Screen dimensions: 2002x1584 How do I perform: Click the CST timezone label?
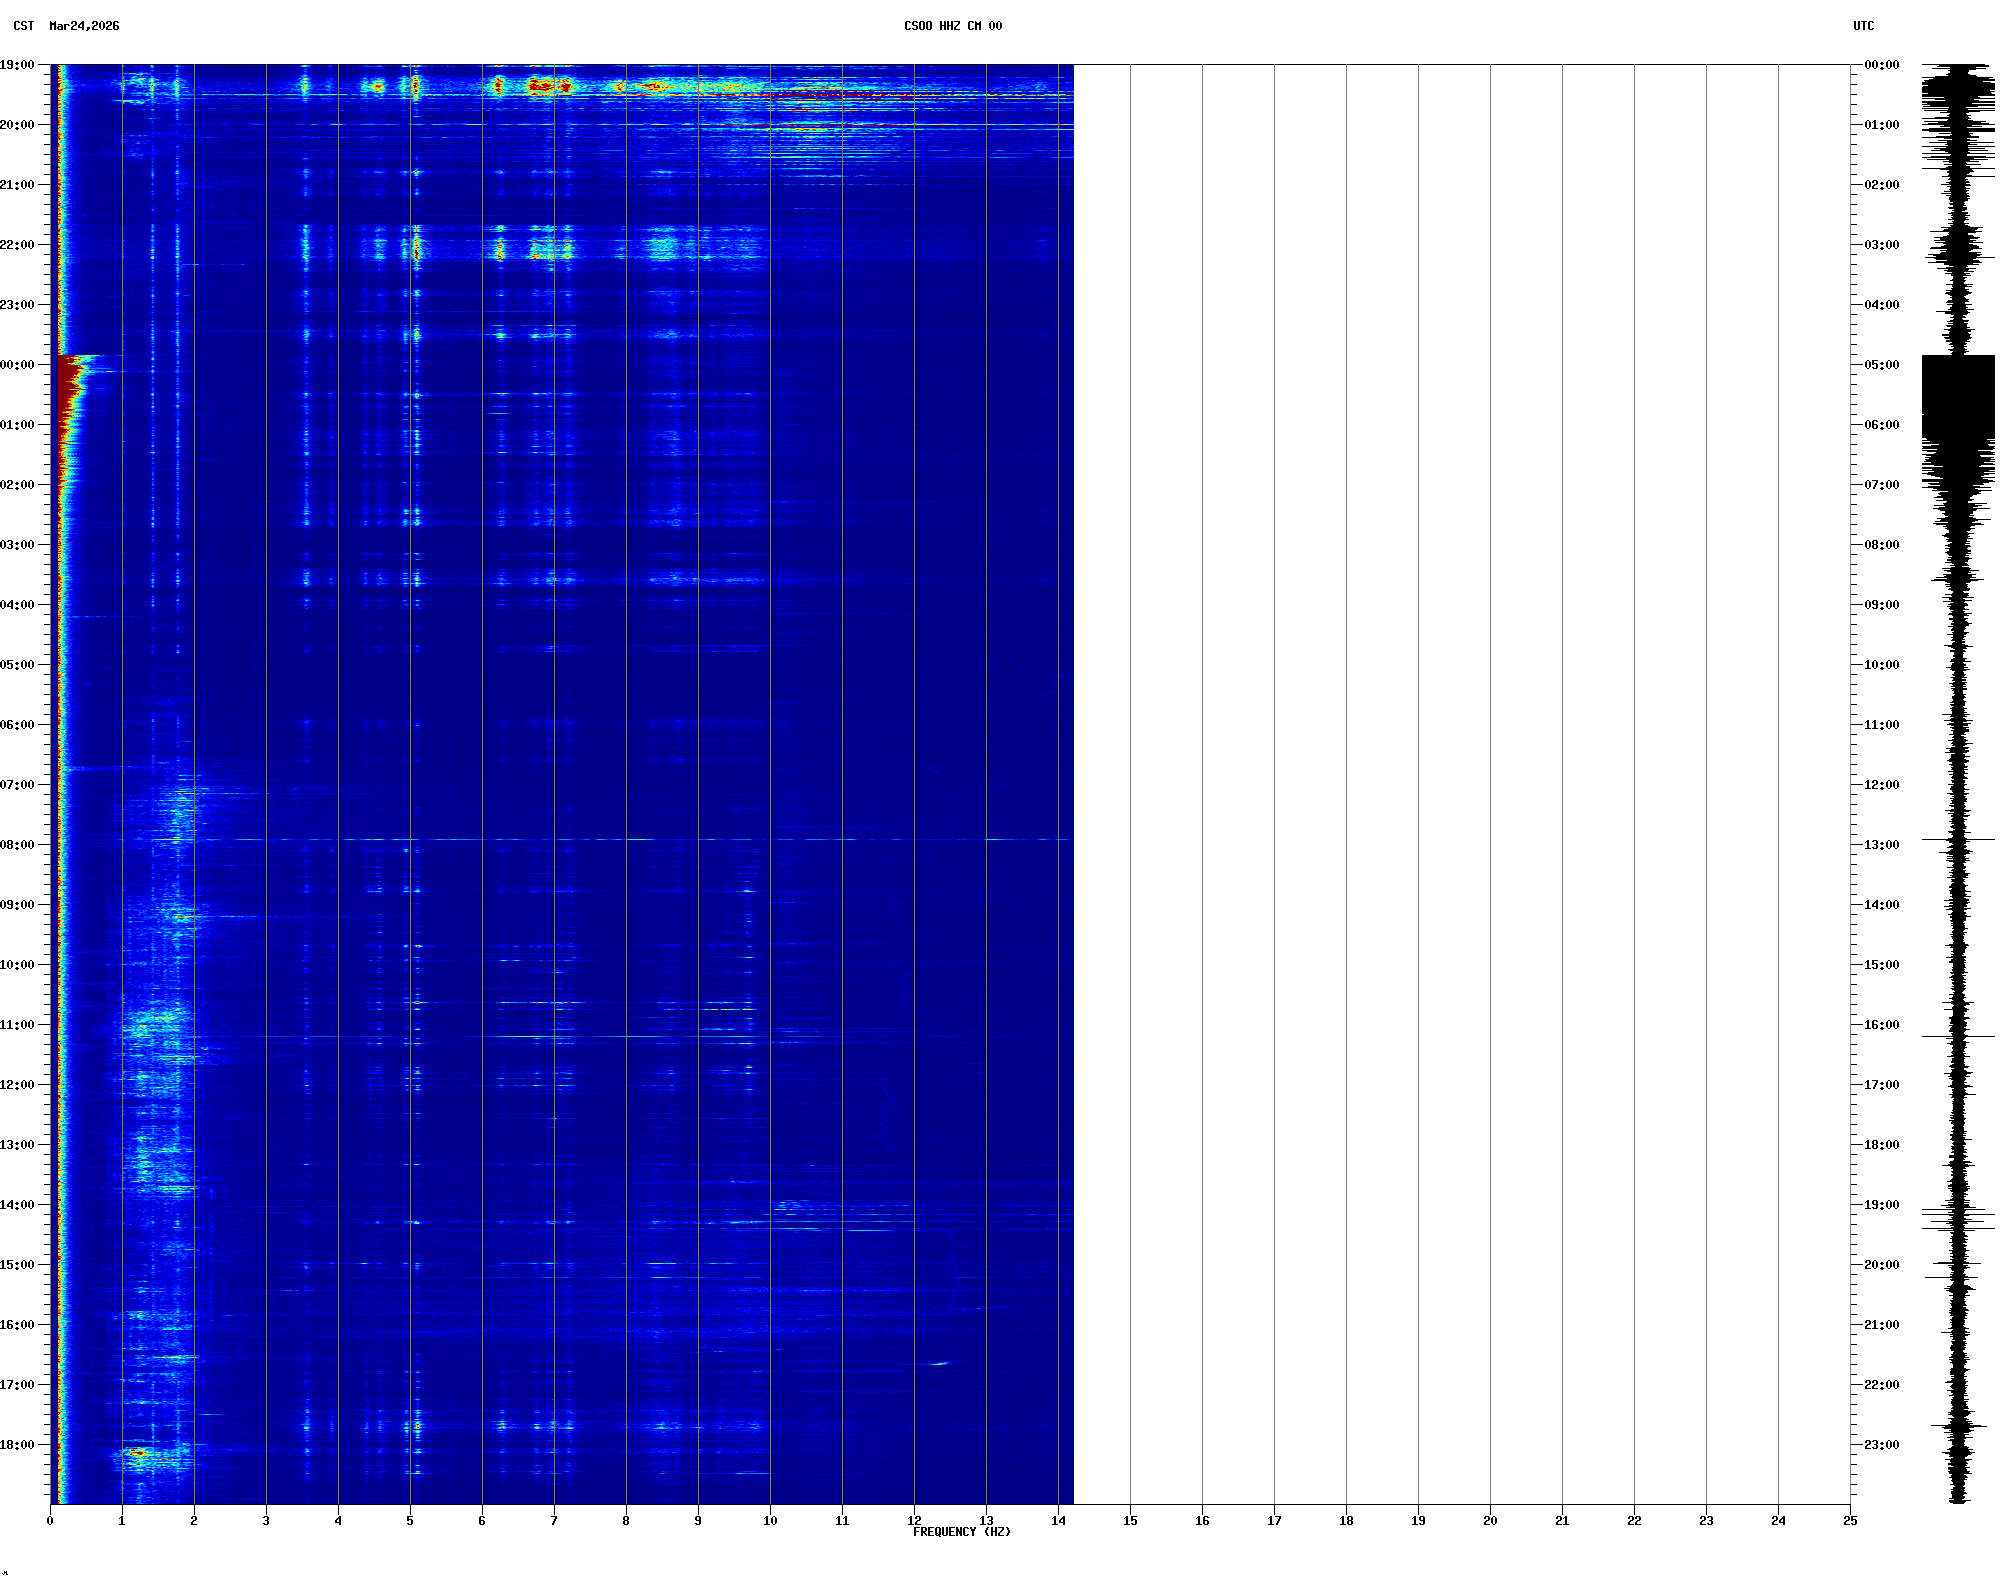23,26
